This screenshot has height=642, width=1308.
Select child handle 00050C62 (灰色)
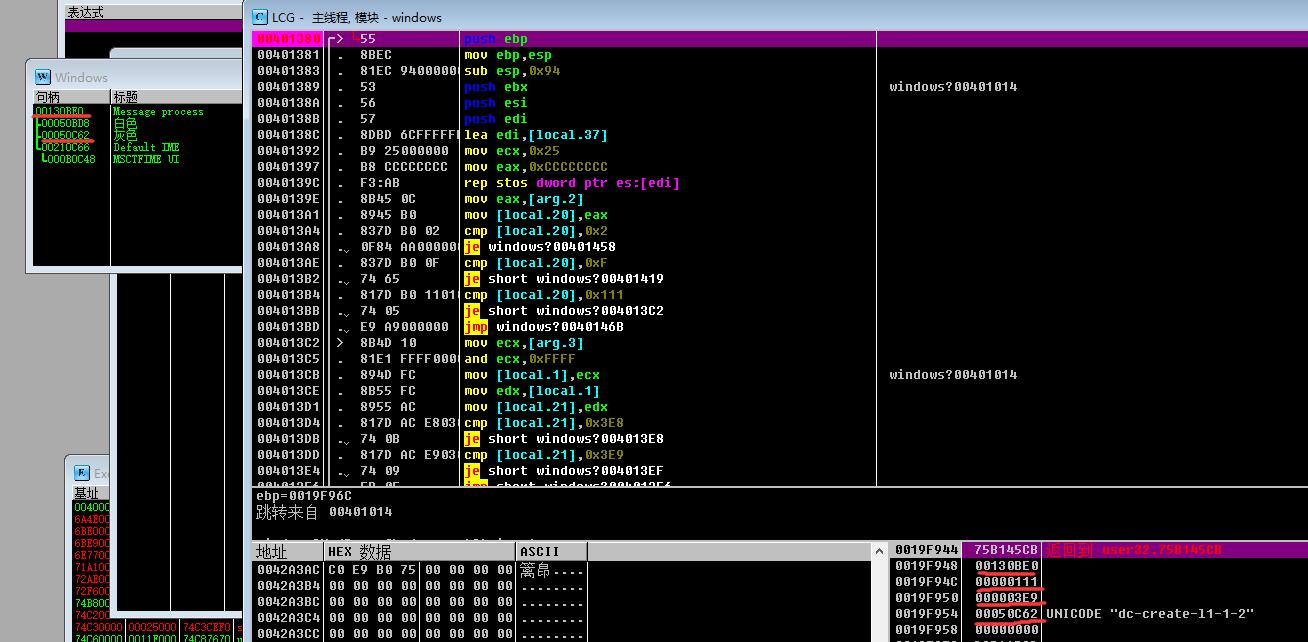[x=66, y=135]
